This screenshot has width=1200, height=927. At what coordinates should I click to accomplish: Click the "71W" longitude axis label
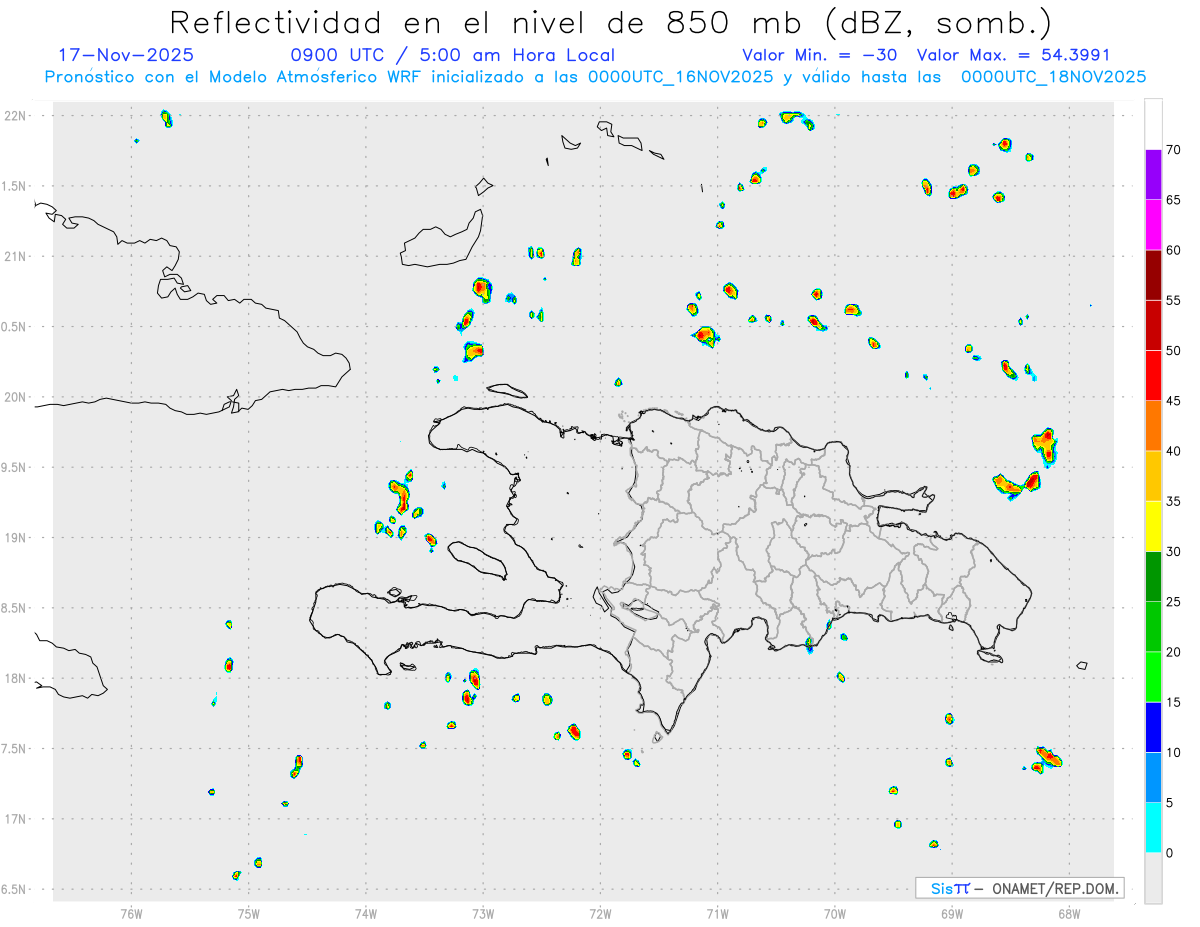pyautogui.click(x=717, y=913)
